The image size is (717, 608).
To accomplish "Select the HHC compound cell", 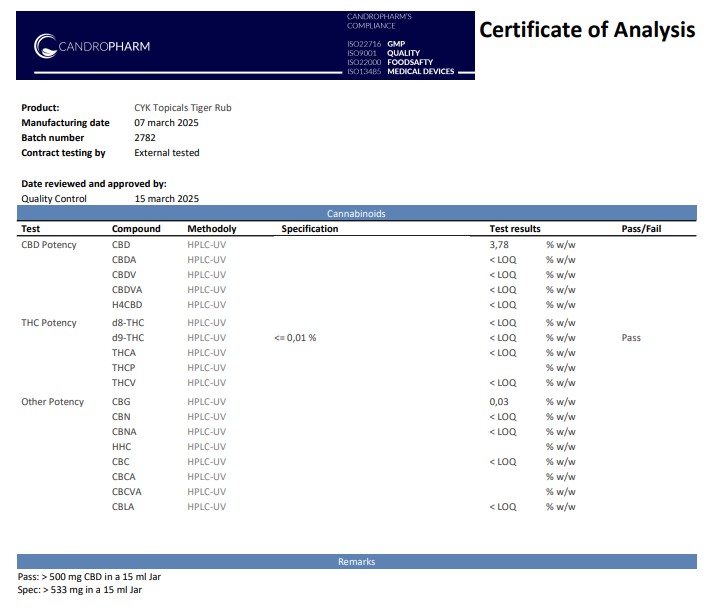I will click(122, 447).
